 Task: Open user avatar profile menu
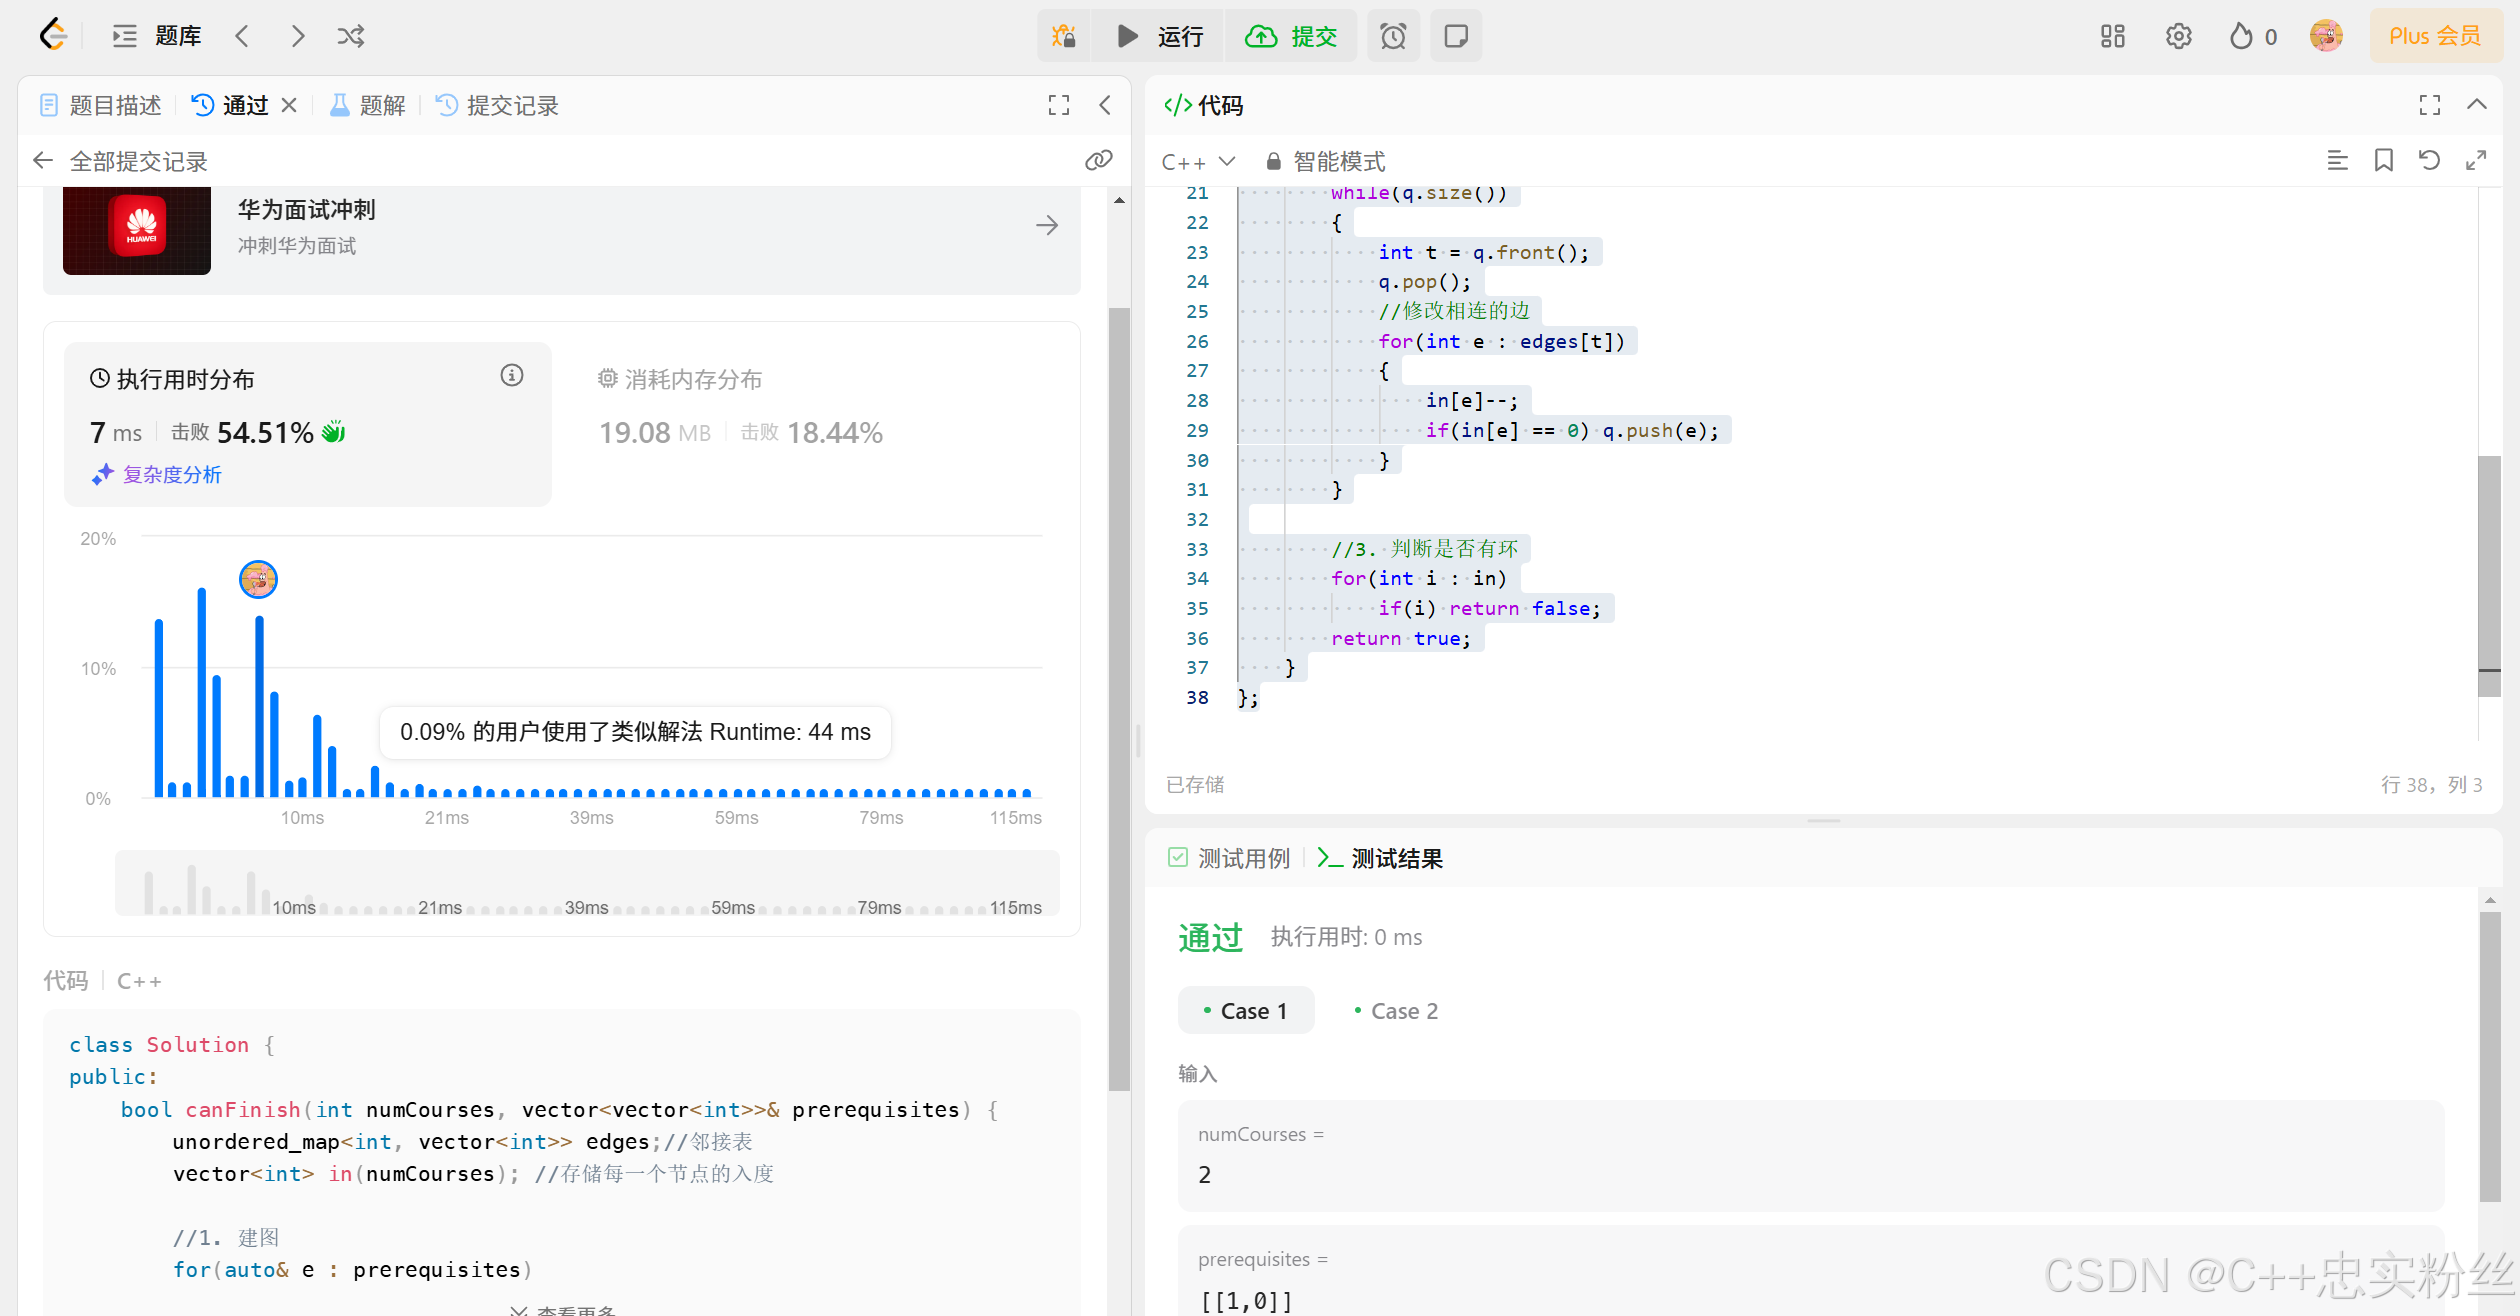(x=2327, y=36)
